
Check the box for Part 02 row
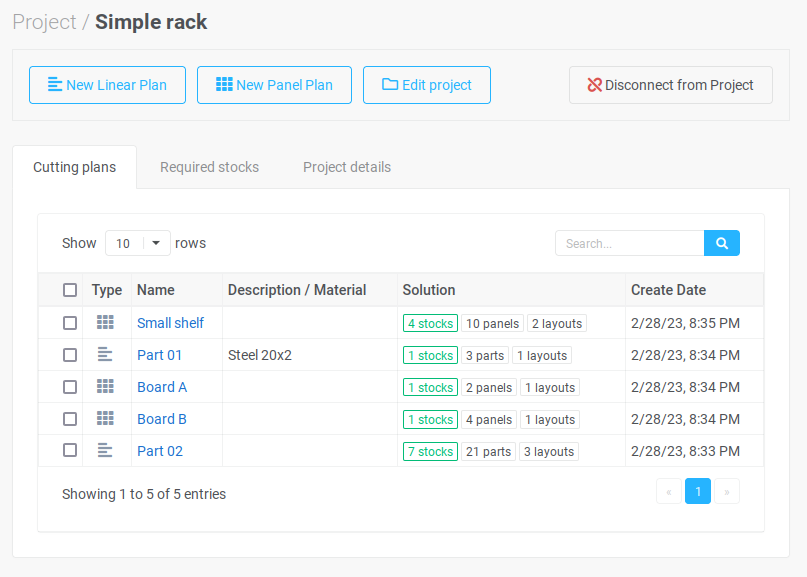coord(70,450)
